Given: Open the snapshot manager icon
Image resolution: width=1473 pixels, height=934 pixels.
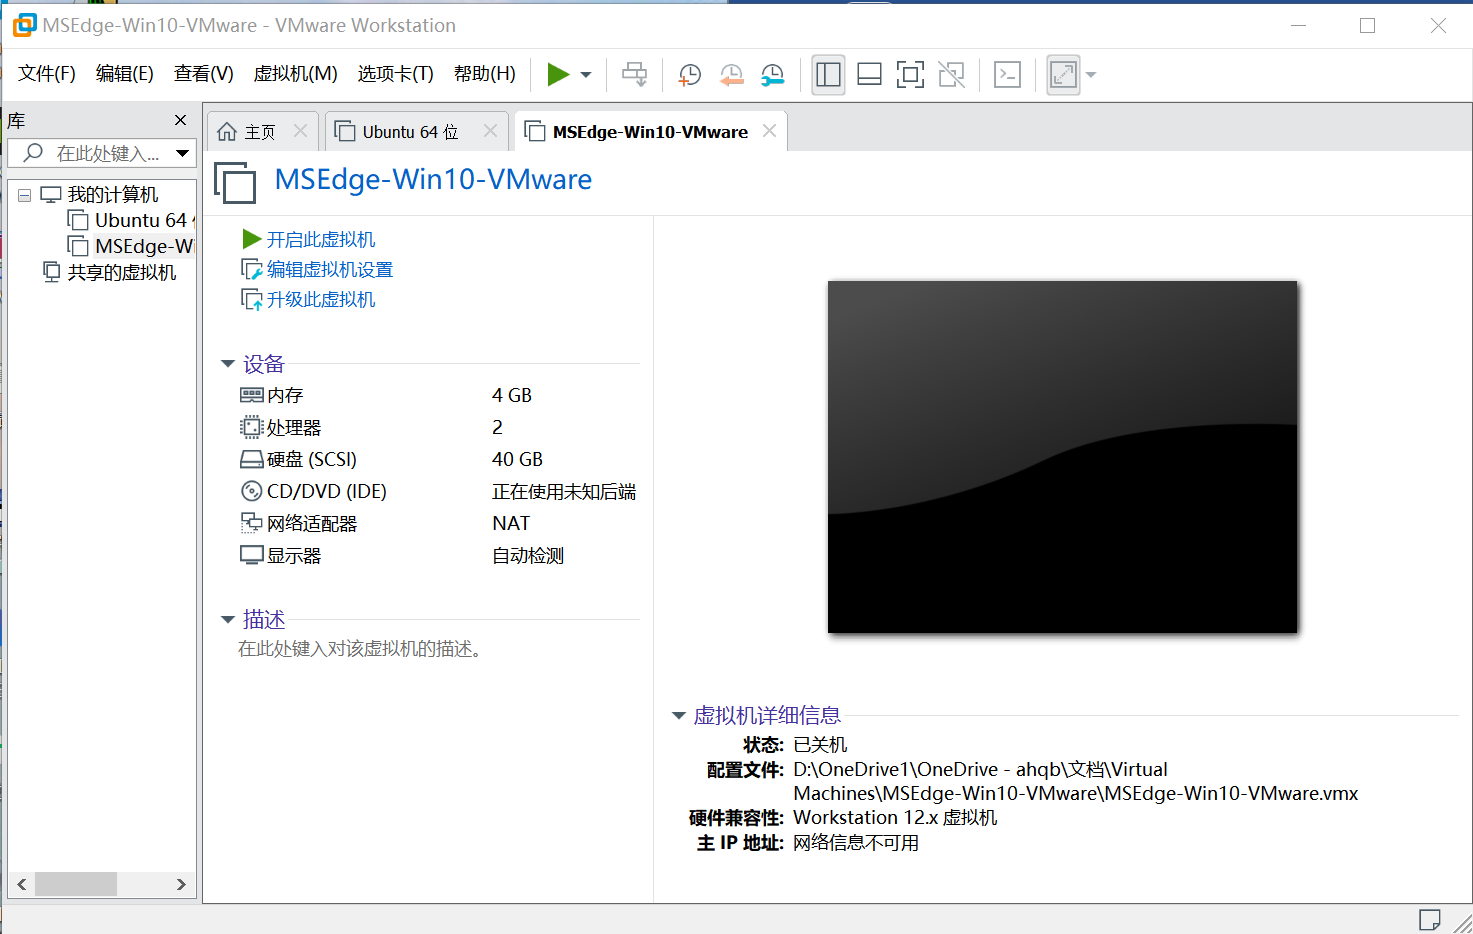Looking at the screenshot, I should [x=772, y=74].
